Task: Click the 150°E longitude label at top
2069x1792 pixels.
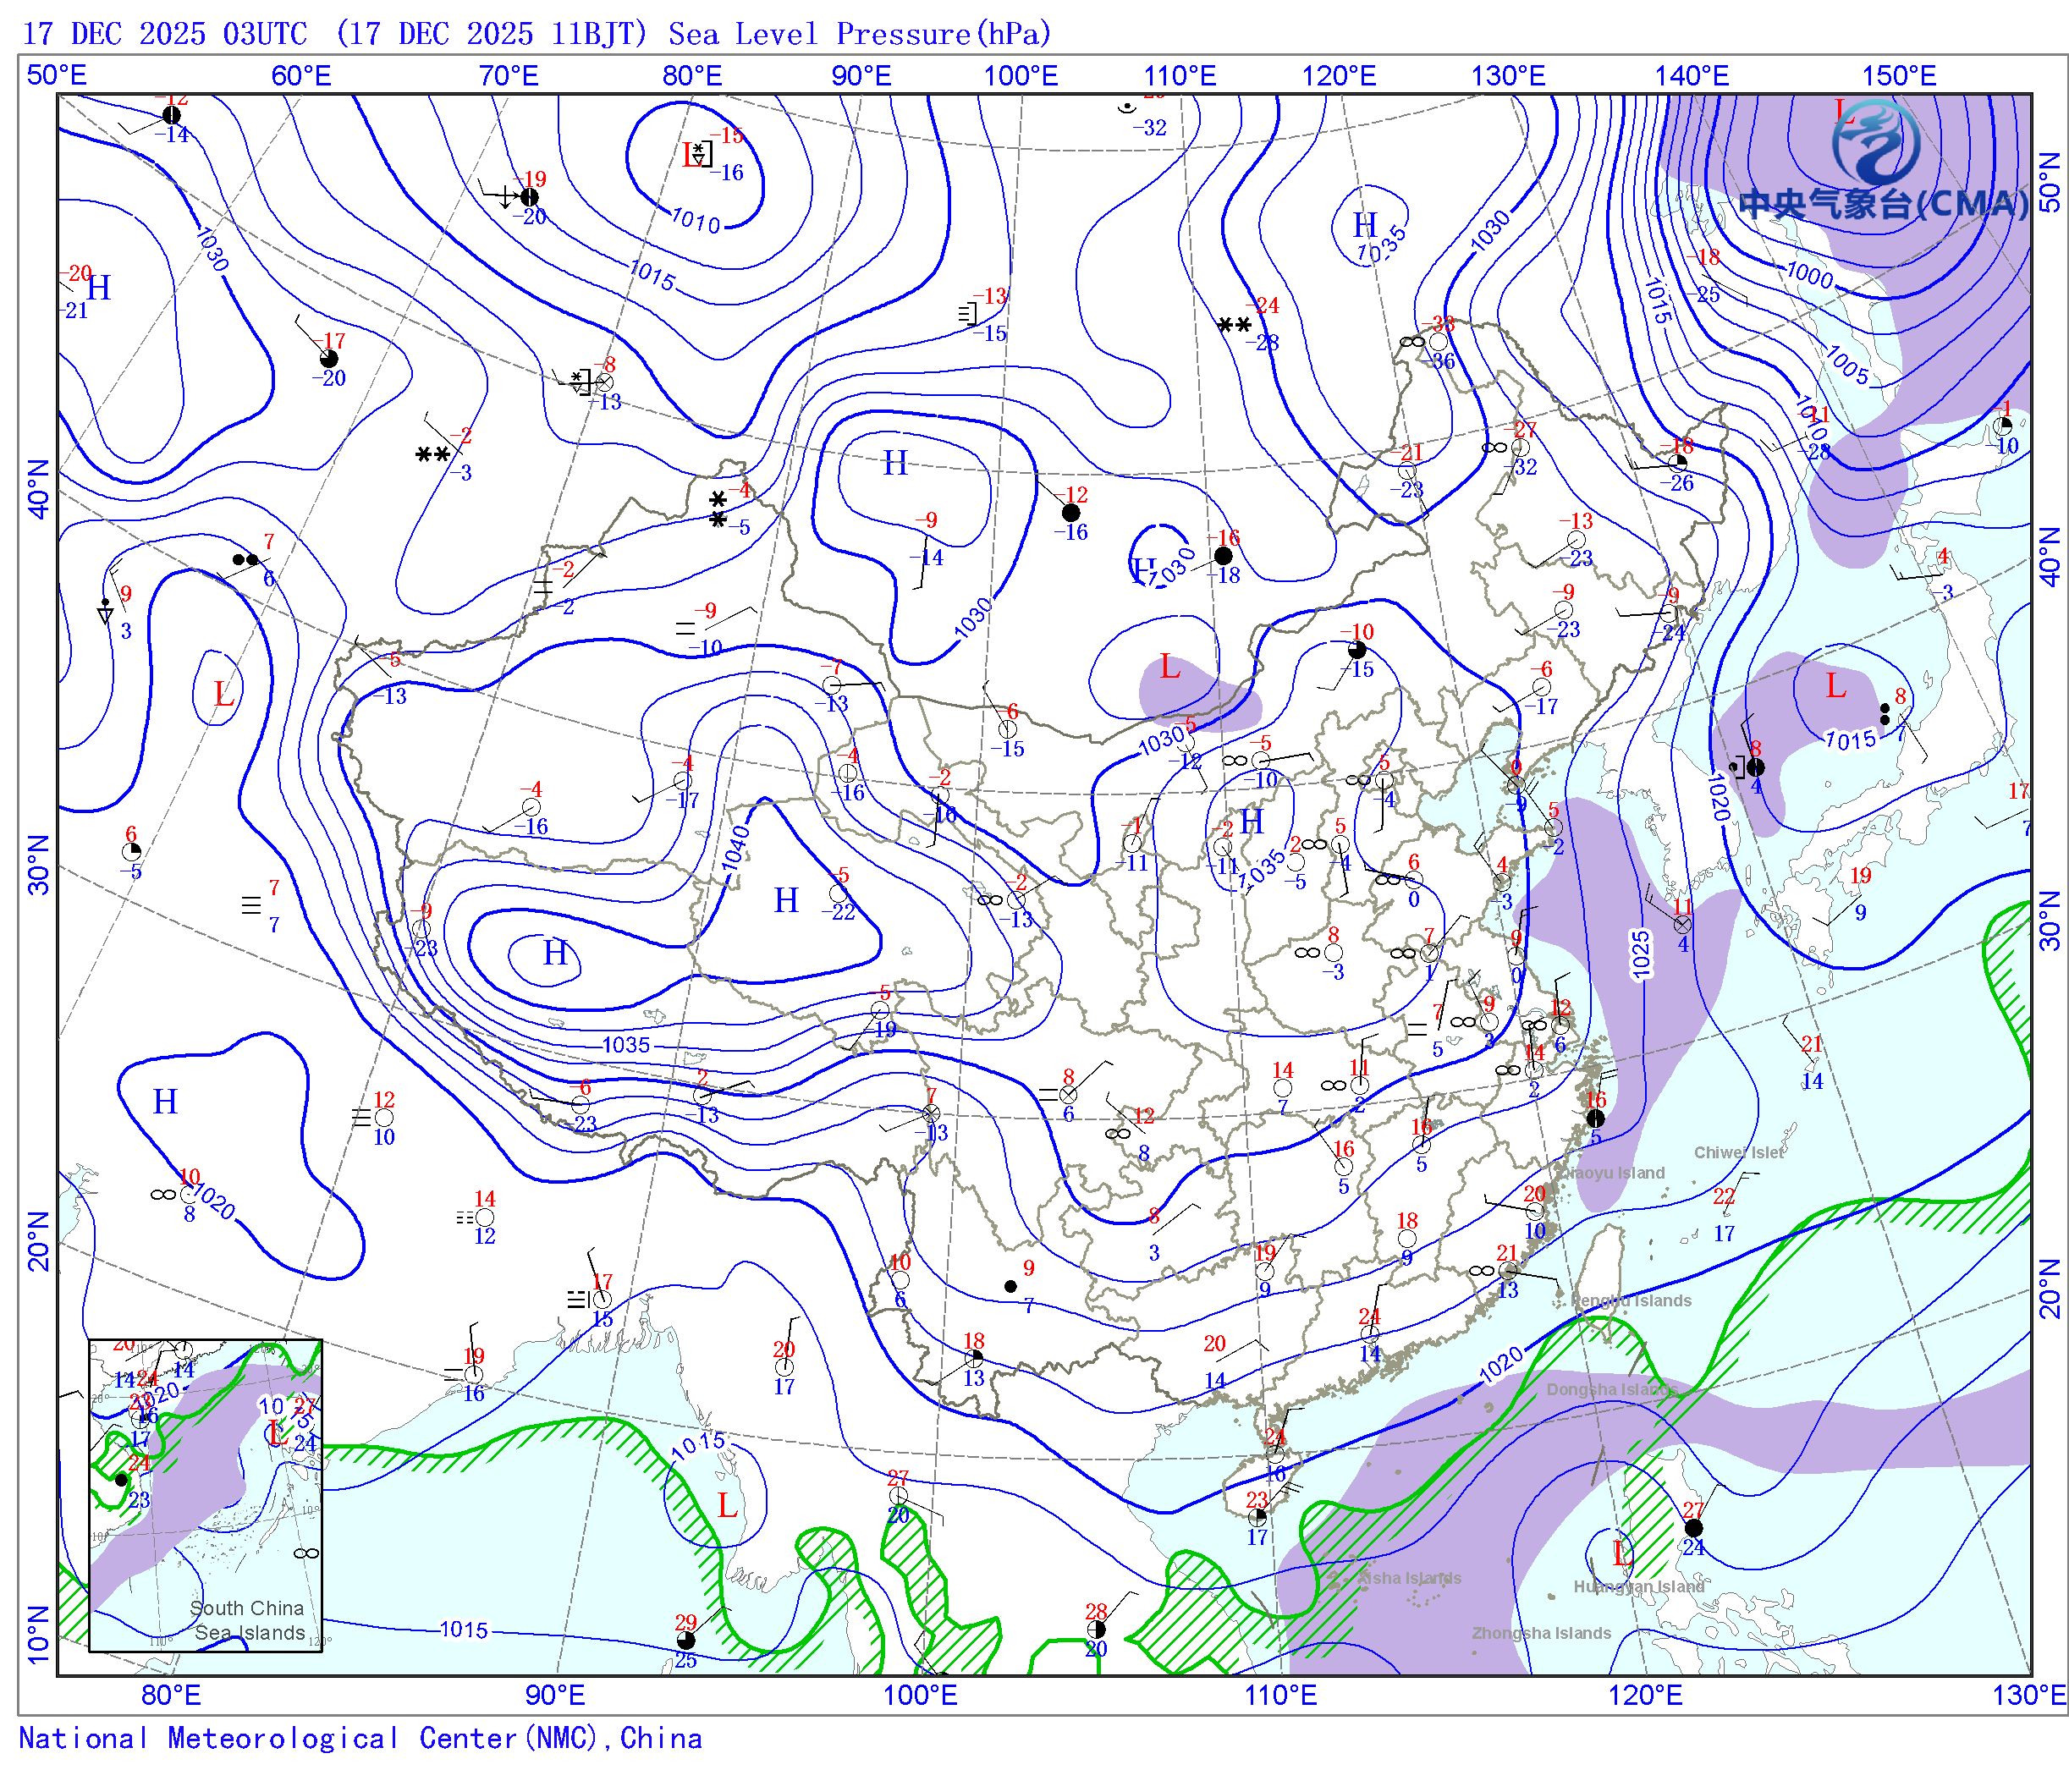Action: pos(1898,76)
